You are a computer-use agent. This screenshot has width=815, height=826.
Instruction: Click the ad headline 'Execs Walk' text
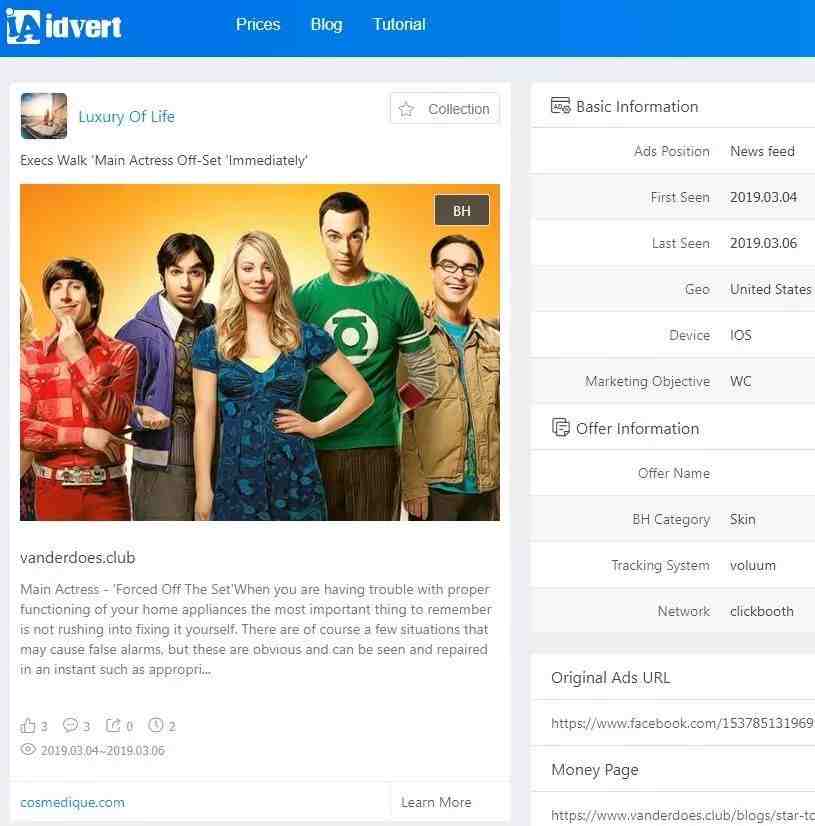164,160
